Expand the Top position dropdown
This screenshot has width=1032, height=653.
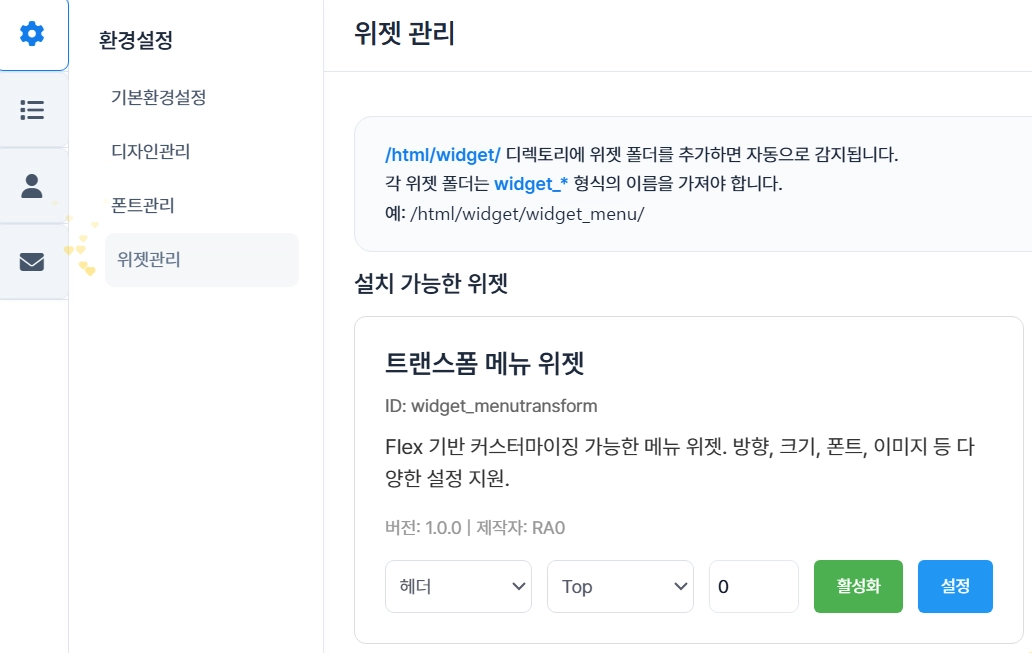click(620, 586)
